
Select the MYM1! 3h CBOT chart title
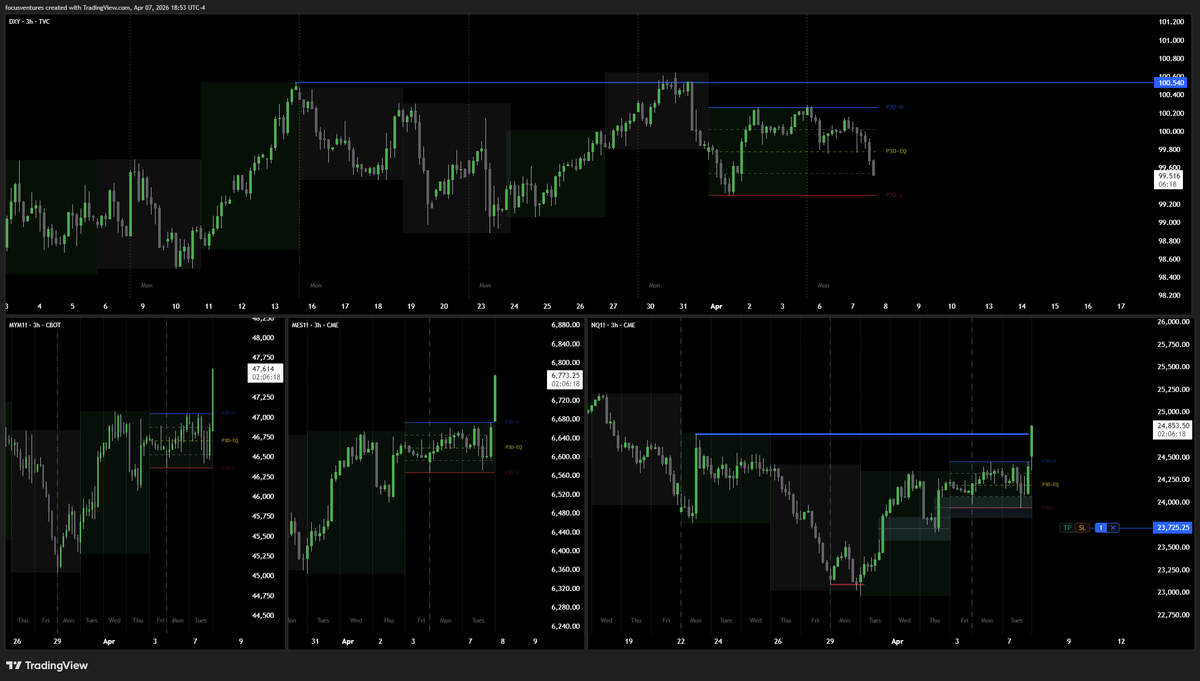tap(35, 325)
